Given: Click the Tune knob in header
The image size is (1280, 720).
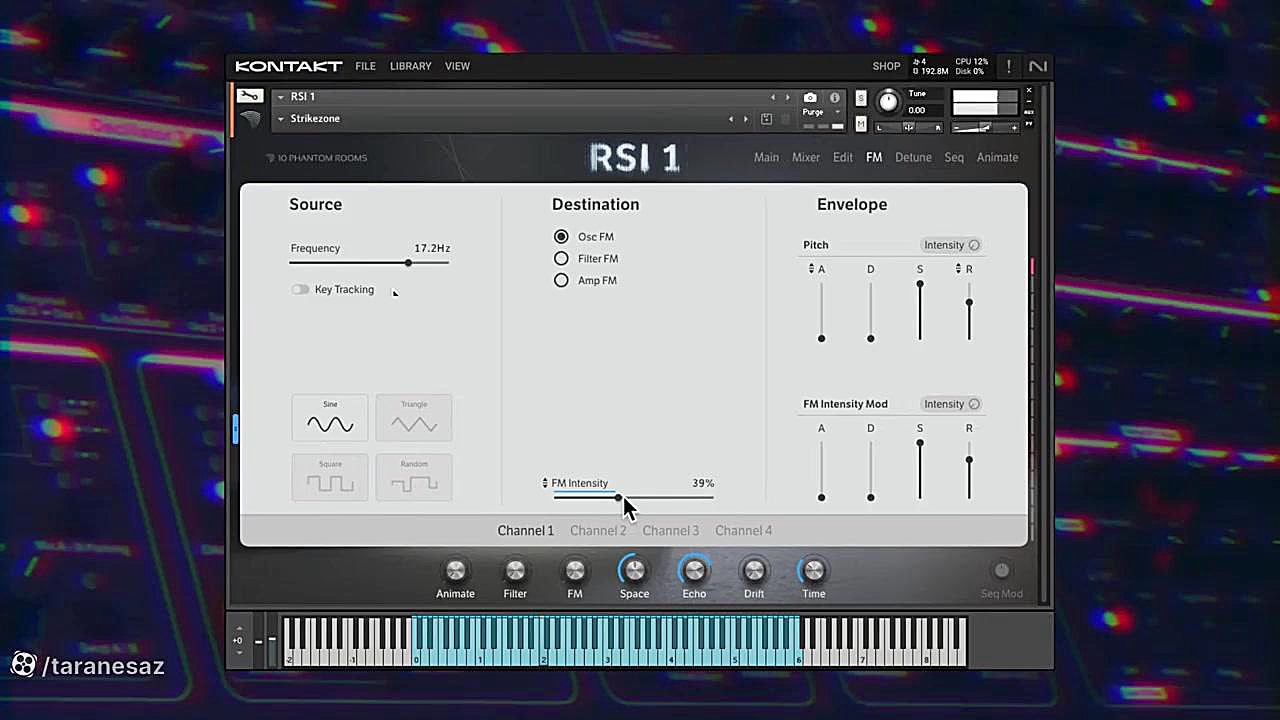Looking at the screenshot, I should click(888, 102).
